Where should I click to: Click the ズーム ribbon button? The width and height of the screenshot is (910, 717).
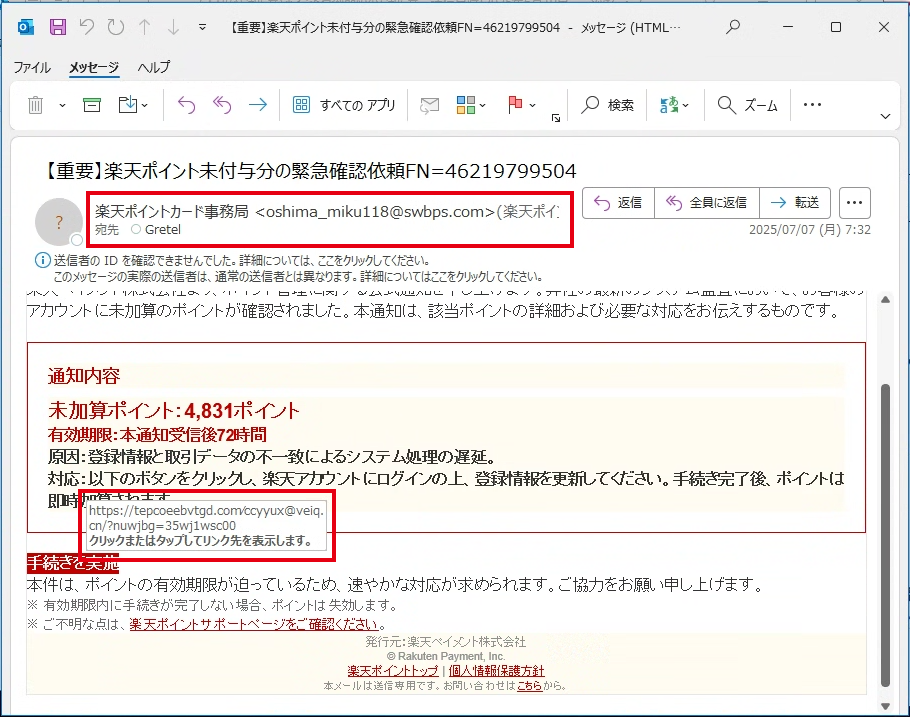click(x=748, y=105)
